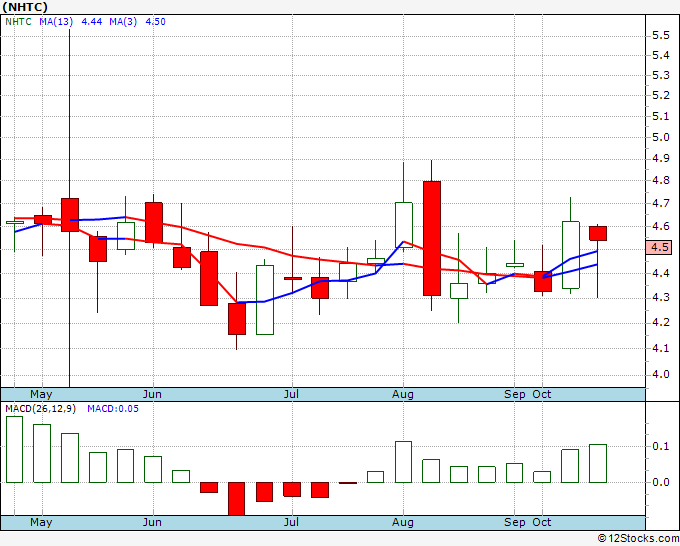Select the last red candle in October
Screen dimensions: 680x546
598,233
